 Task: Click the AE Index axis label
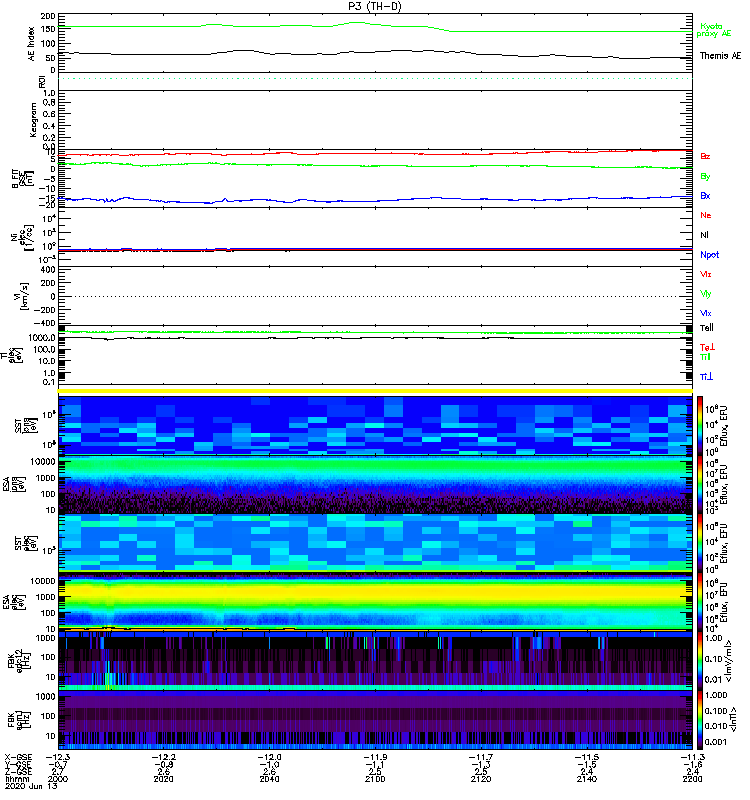(x=32, y=44)
